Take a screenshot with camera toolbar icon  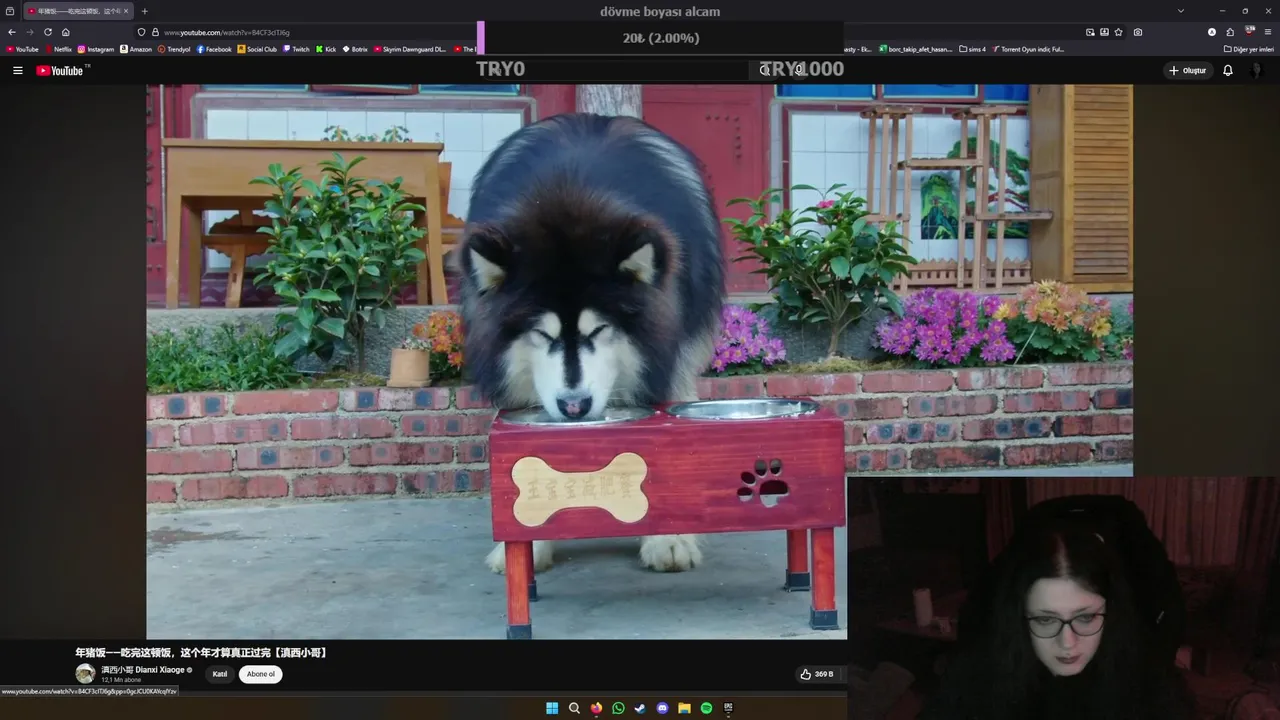pos(1138,32)
